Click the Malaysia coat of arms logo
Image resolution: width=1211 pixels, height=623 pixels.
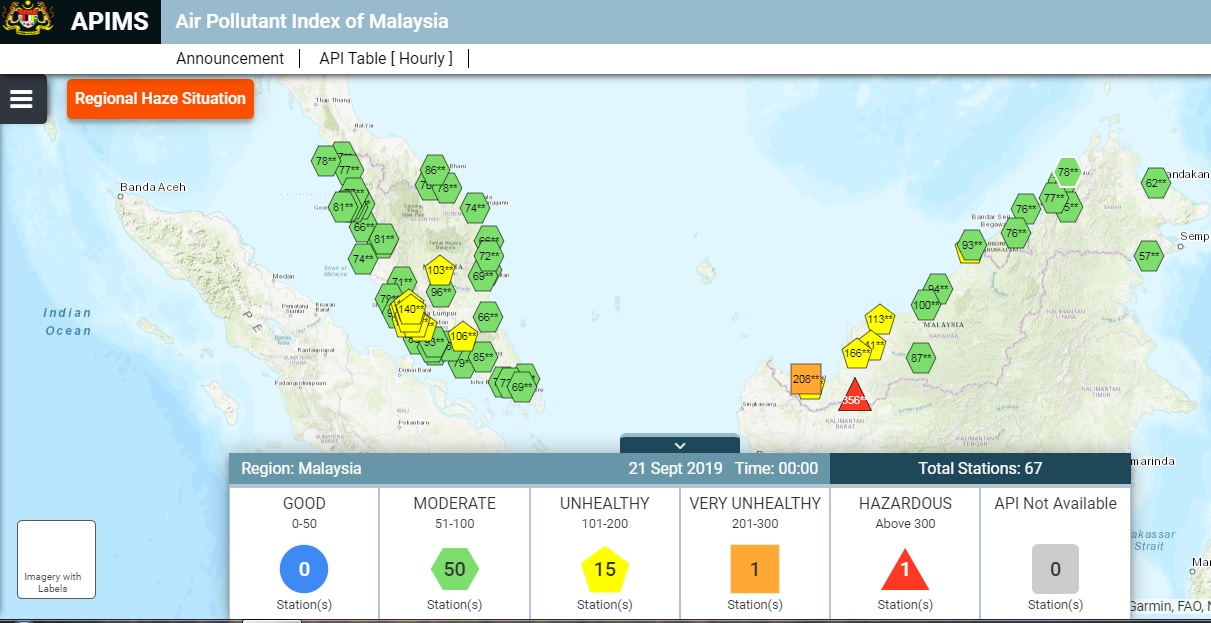pos(28,20)
